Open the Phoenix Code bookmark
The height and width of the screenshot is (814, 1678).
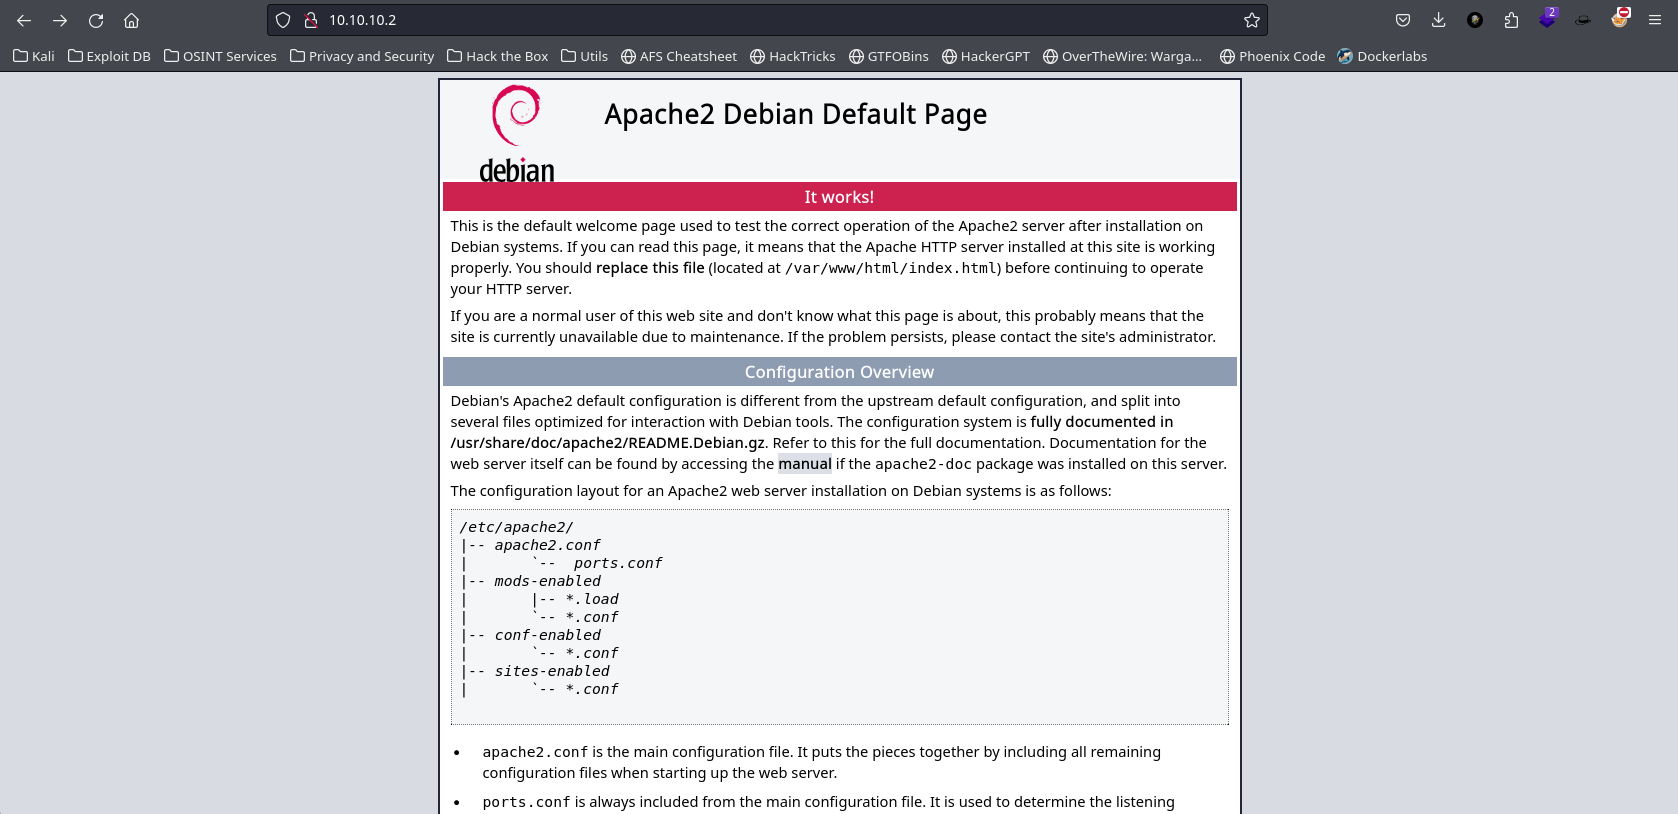tap(1272, 56)
